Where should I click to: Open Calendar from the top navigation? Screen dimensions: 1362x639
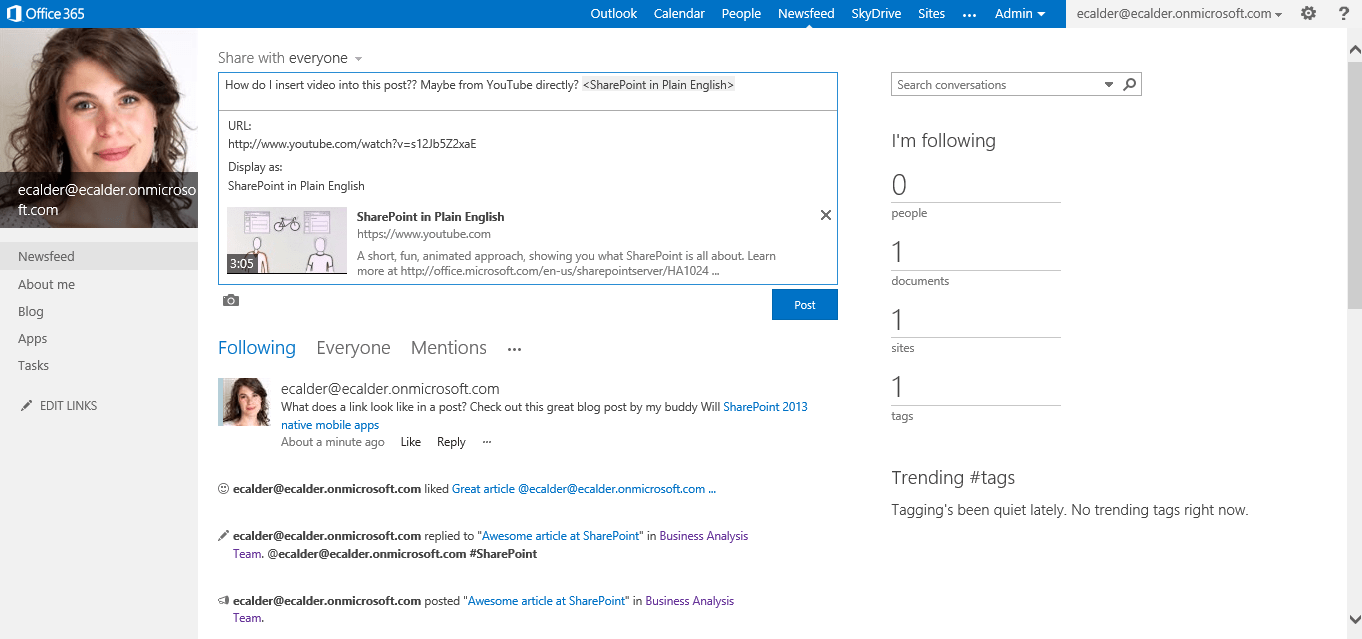[x=680, y=14]
